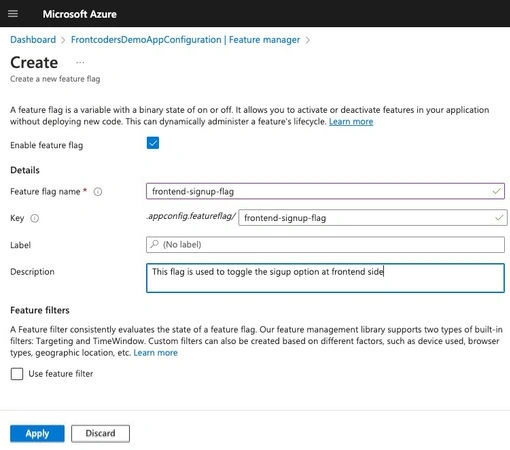Open the Label combo box
This screenshot has width=510, height=450.
click(x=325, y=245)
